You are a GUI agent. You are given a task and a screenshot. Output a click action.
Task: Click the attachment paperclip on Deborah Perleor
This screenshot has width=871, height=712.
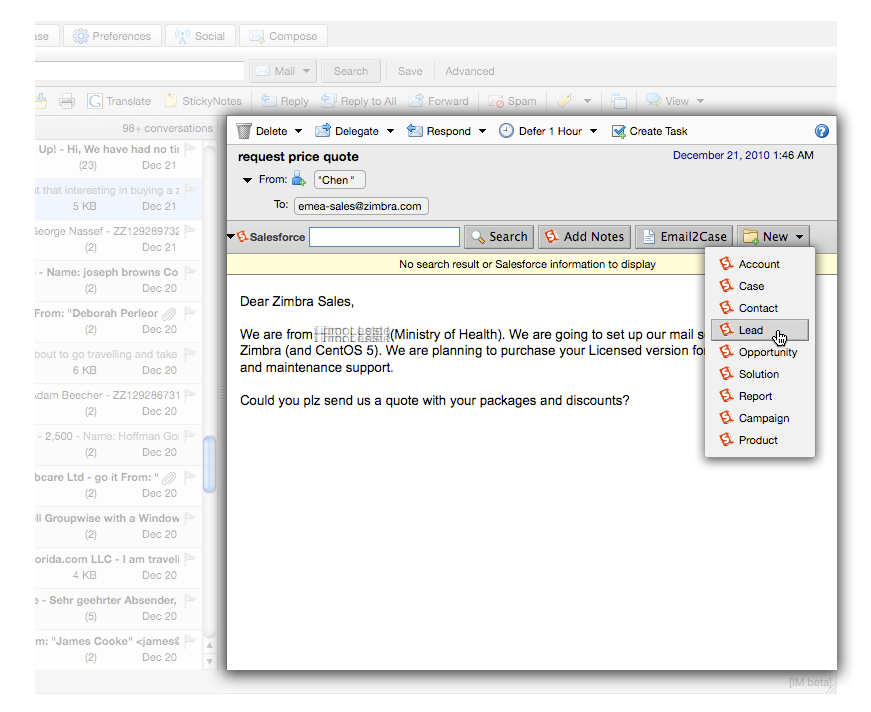click(169, 314)
